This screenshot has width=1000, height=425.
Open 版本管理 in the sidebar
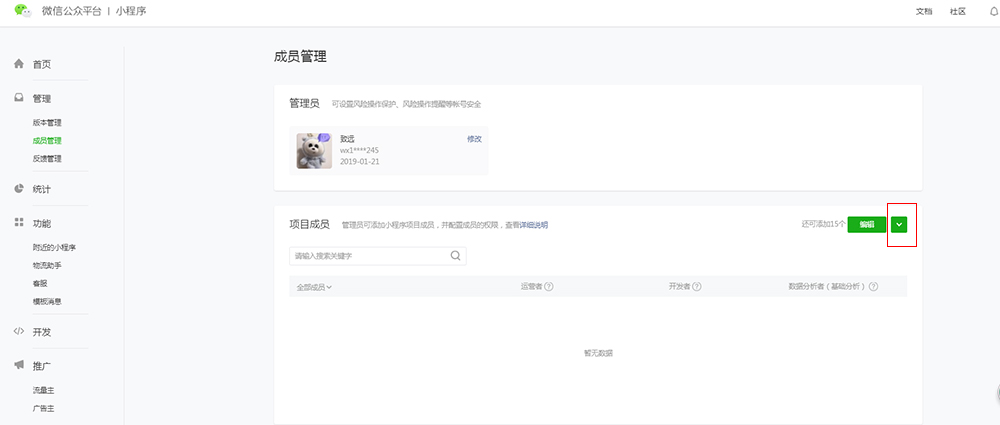tap(47, 123)
